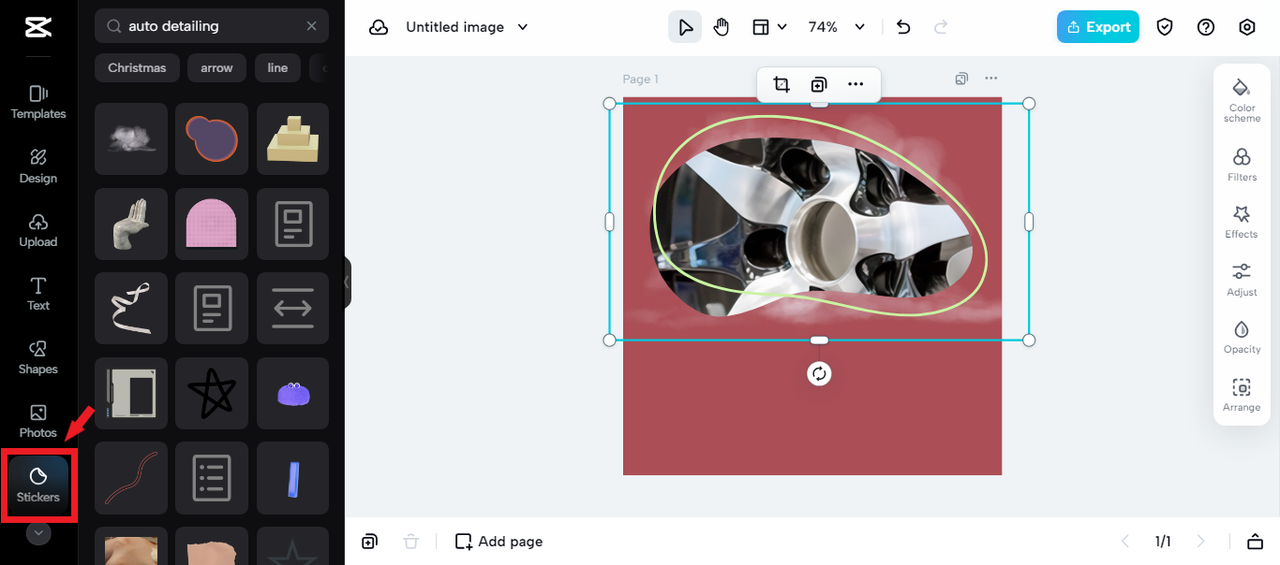Select the wheel image on canvas
The width and height of the screenshot is (1280, 565).
[812, 225]
